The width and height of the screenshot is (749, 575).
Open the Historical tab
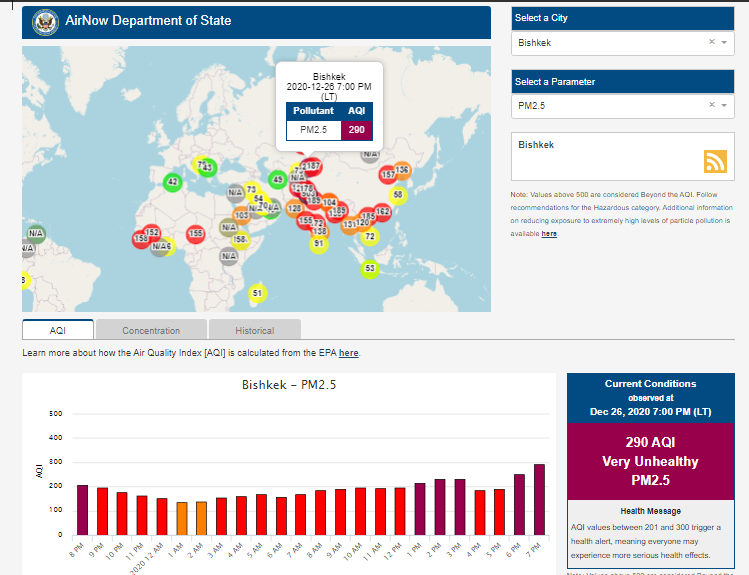pyautogui.click(x=255, y=330)
